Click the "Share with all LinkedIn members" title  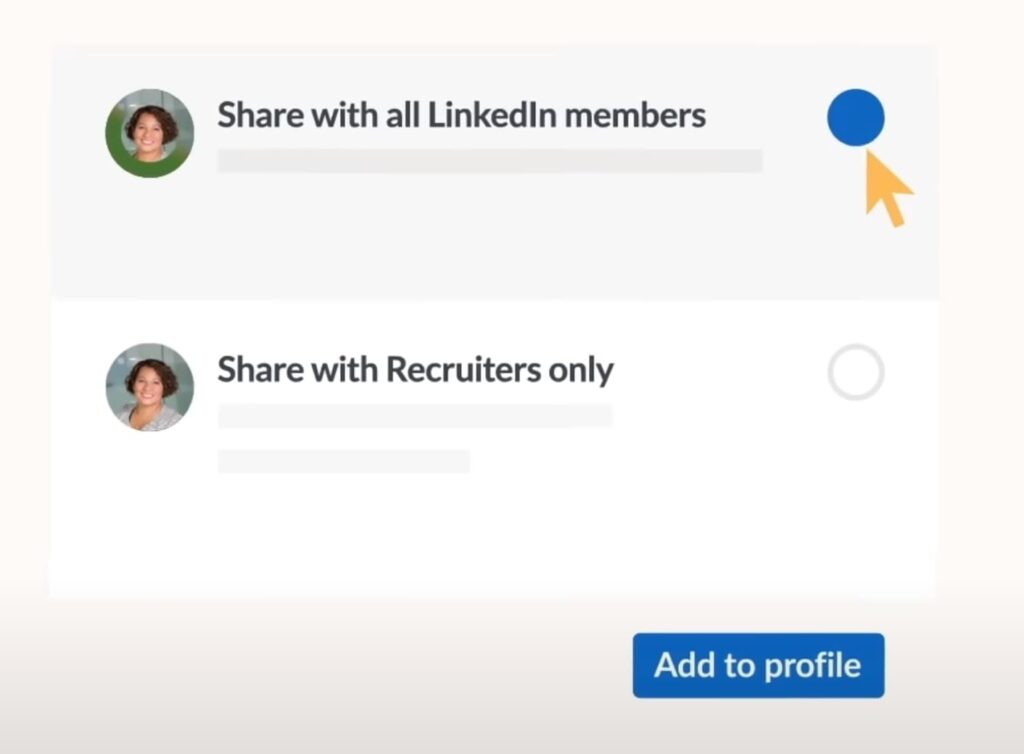pyautogui.click(x=461, y=116)
